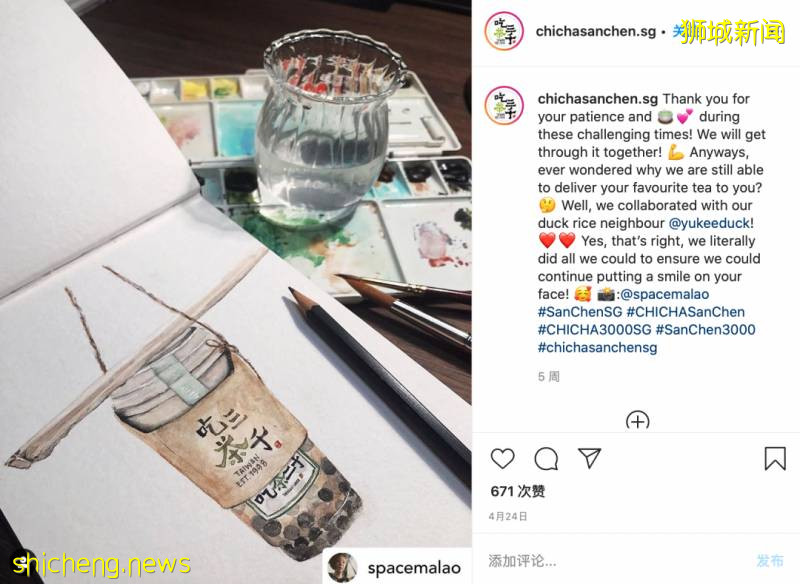Open chichasanchen.sg profile picture in header
The height and width of the screenshot is (584, 800).
point(504,31)
